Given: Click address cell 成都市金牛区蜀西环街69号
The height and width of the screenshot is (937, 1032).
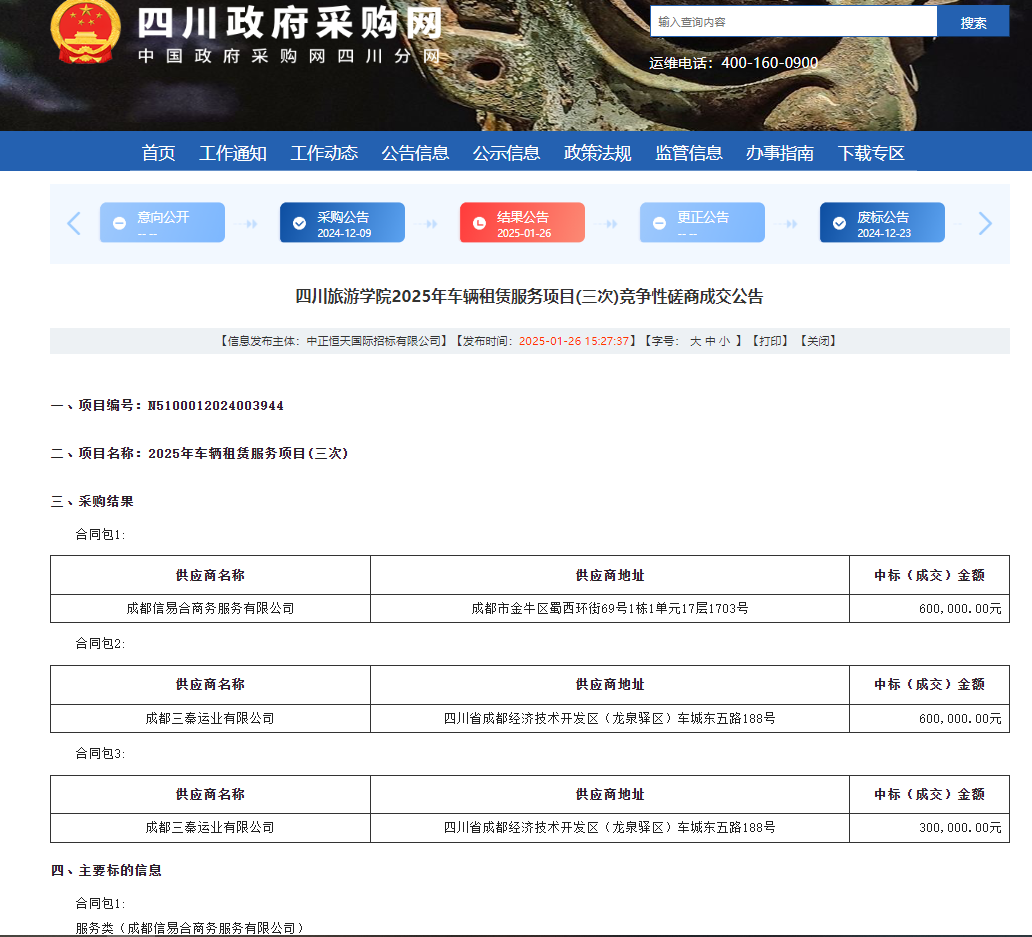Looking at the screenshot, I should (x=609, y=609).
